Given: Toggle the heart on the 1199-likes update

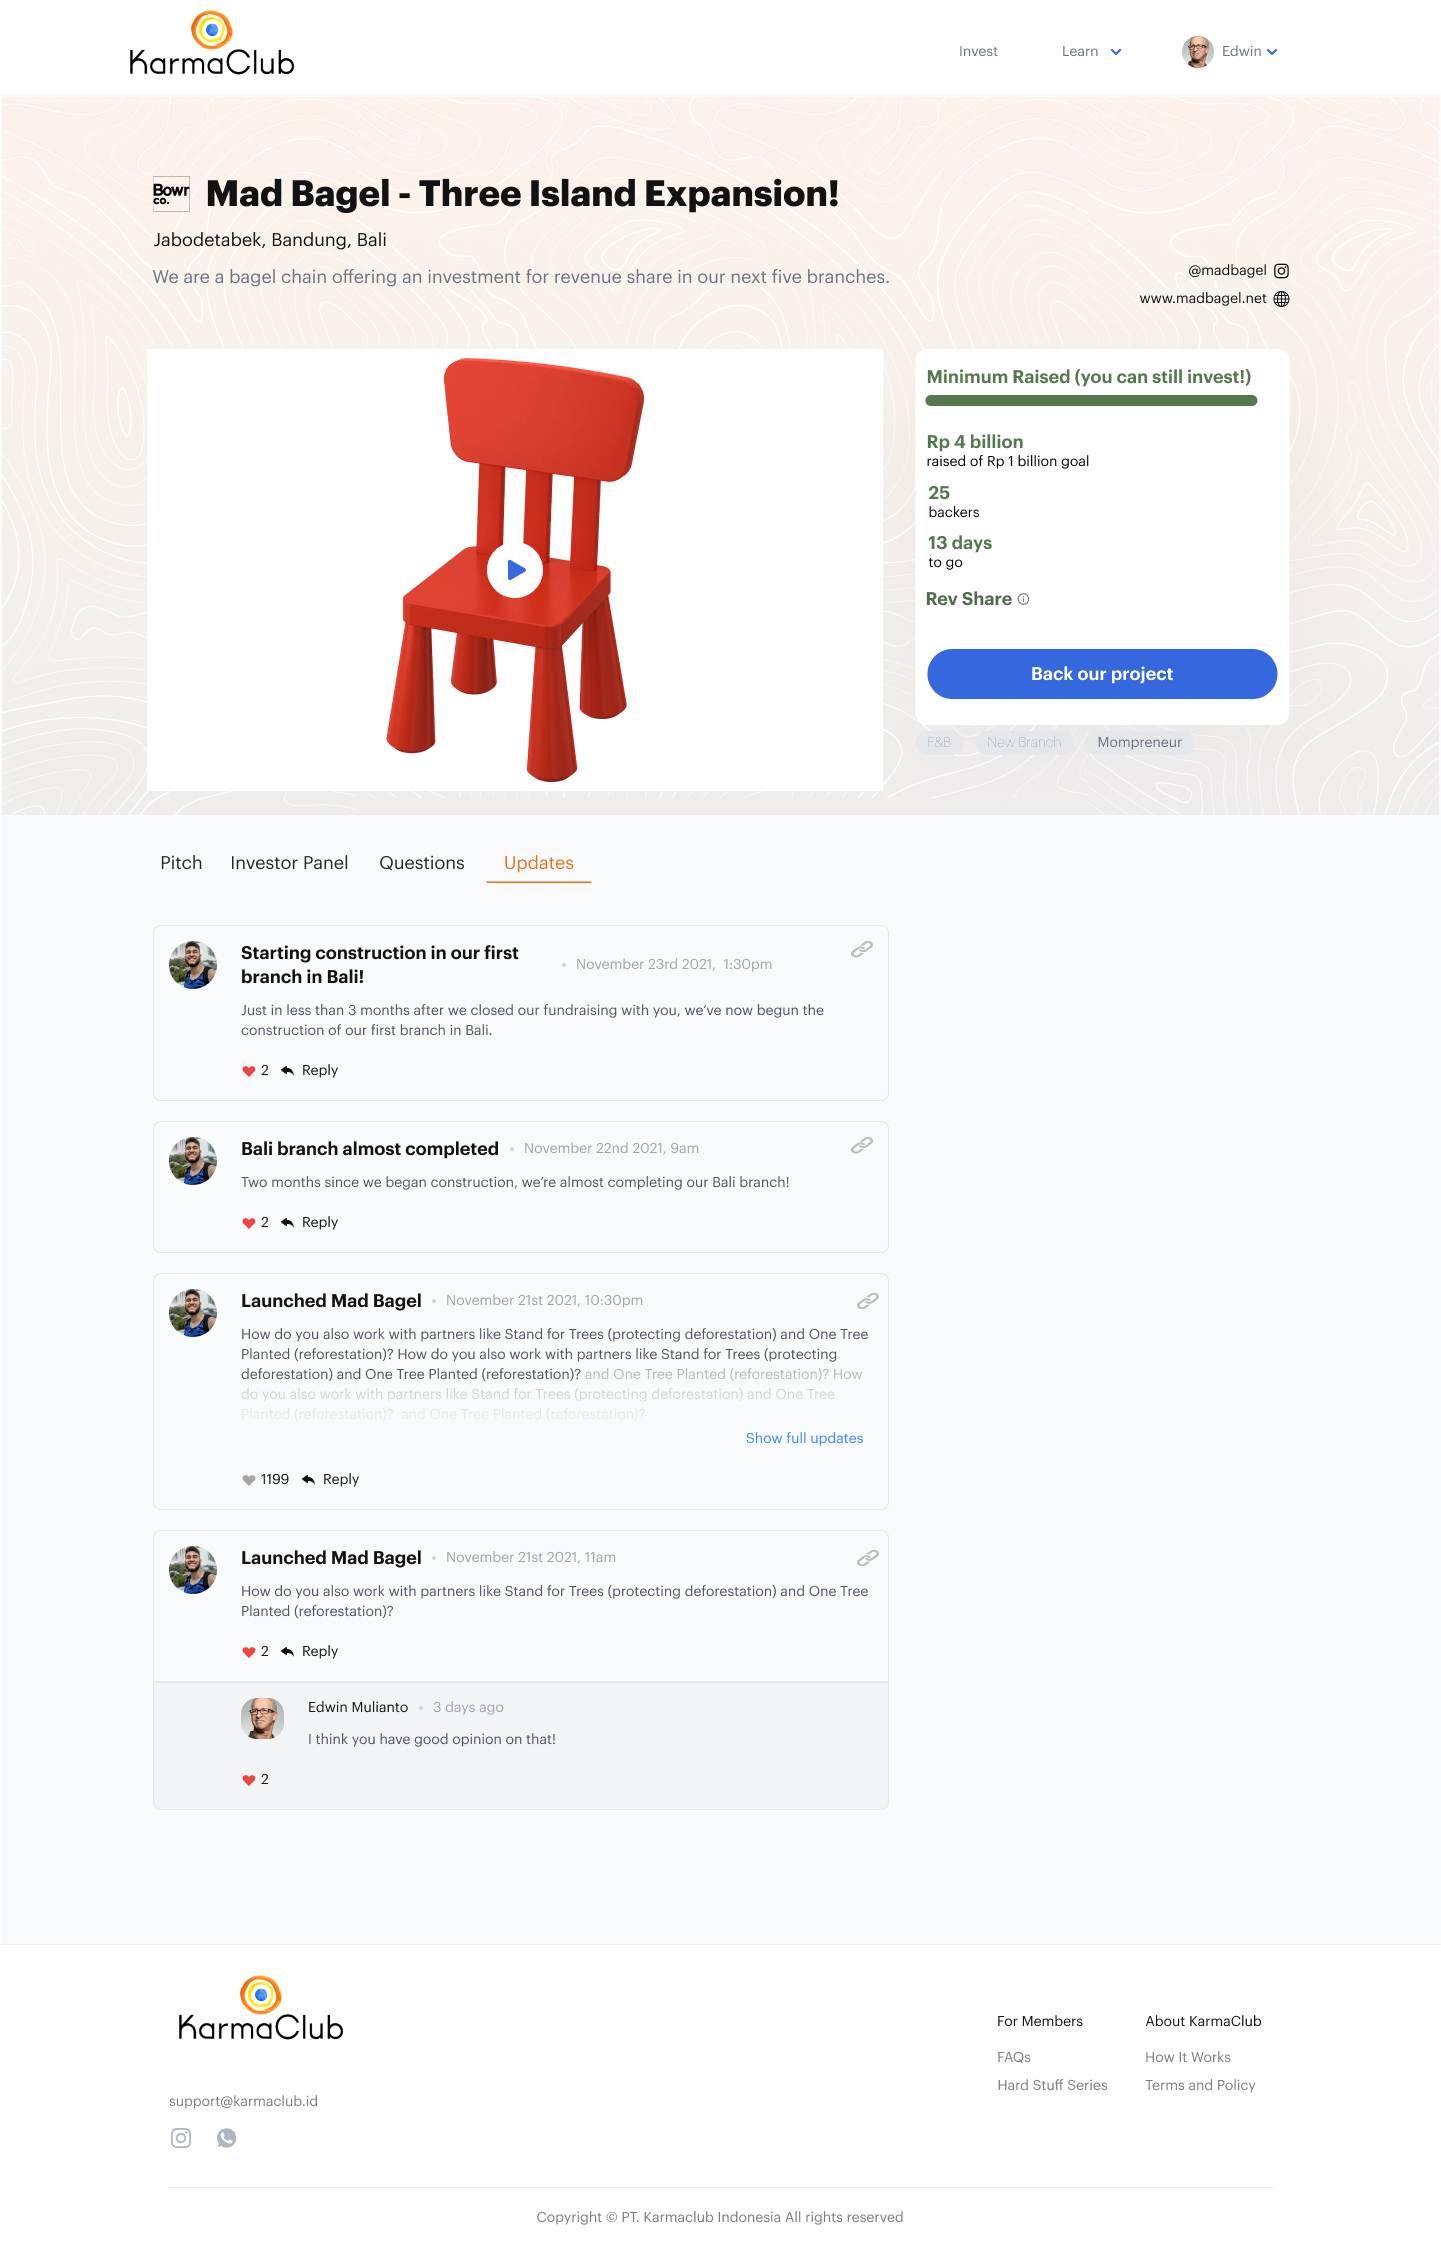Looking at the screenshot, I should click(x=248, y=1480).
